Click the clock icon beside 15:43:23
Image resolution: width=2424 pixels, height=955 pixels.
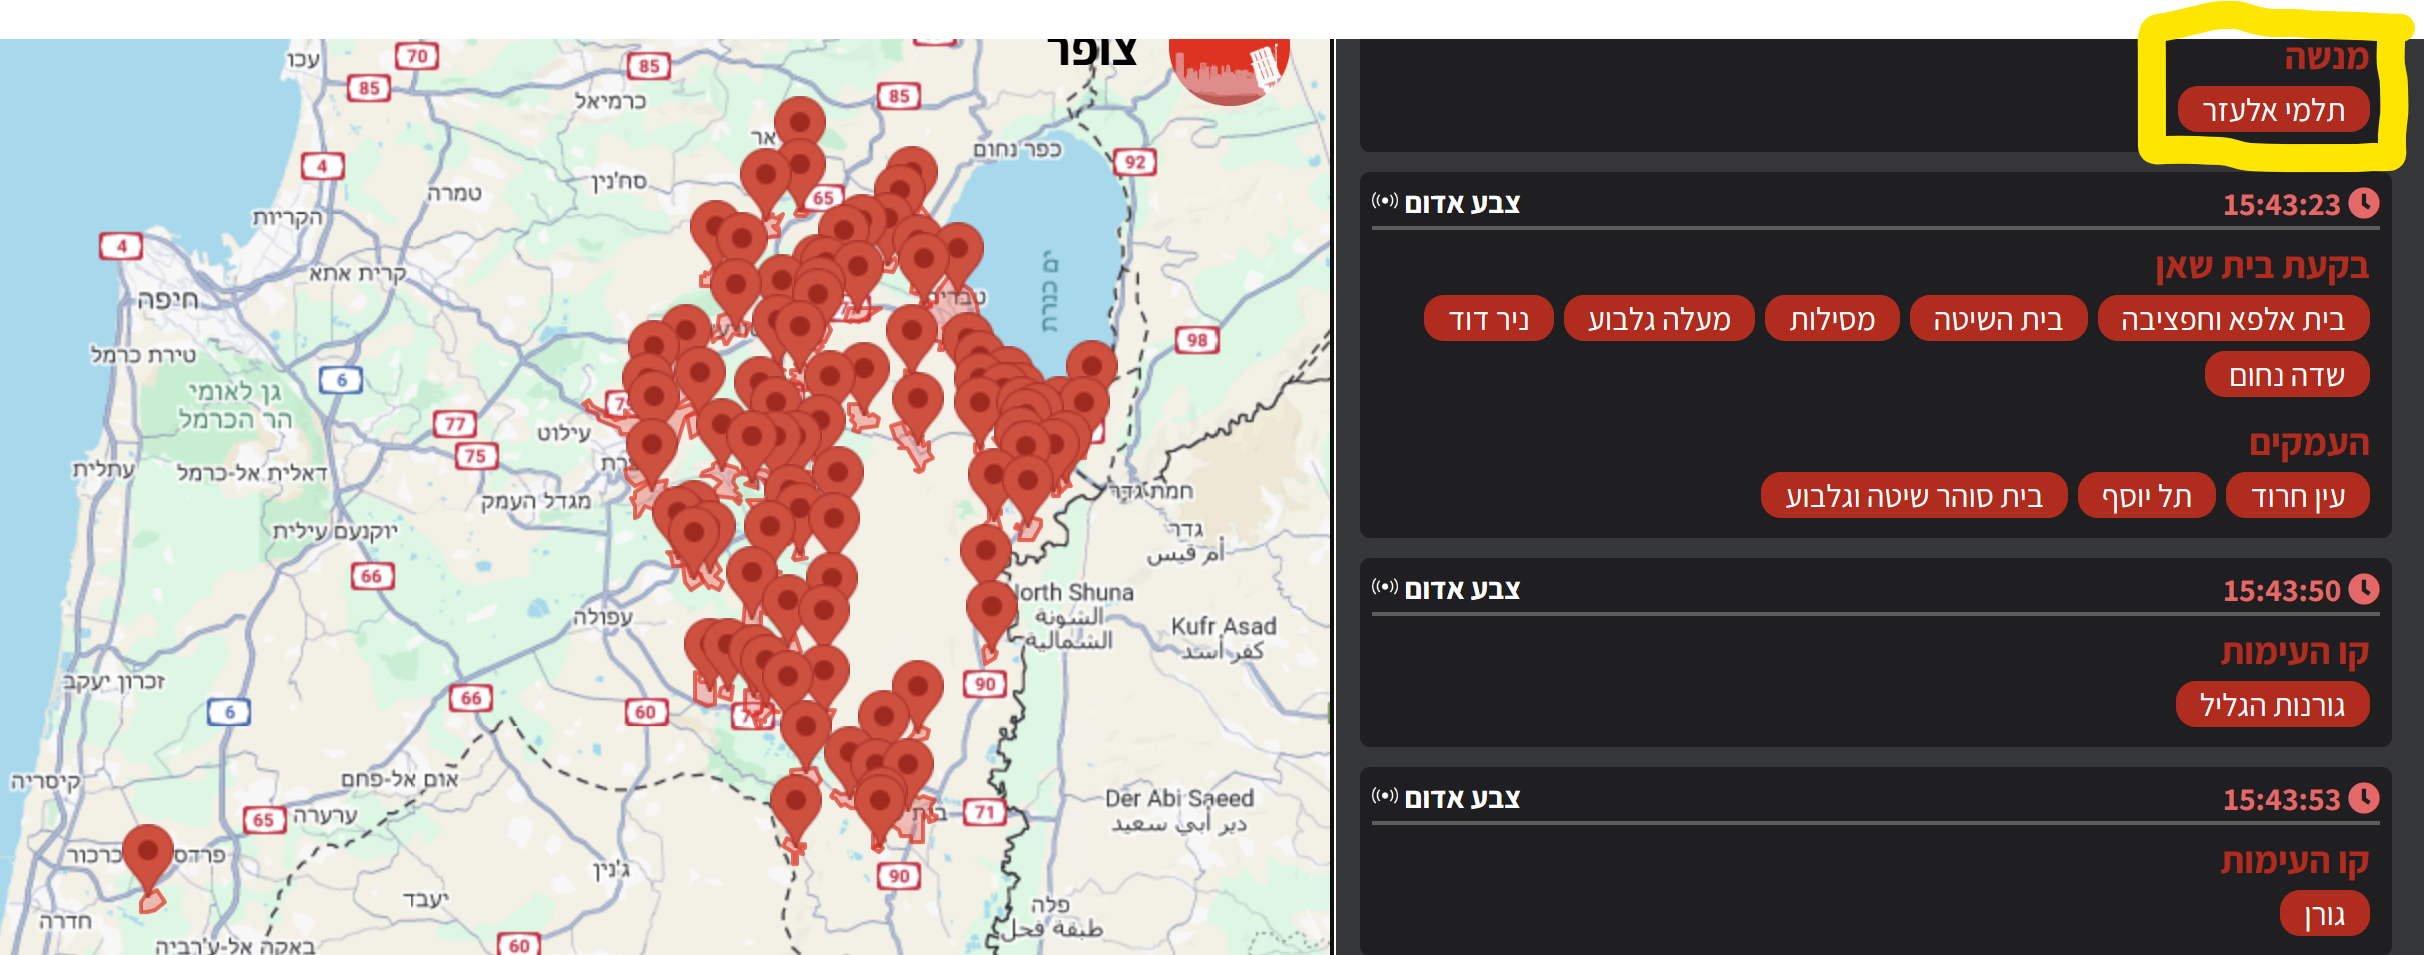(2364, 203)
